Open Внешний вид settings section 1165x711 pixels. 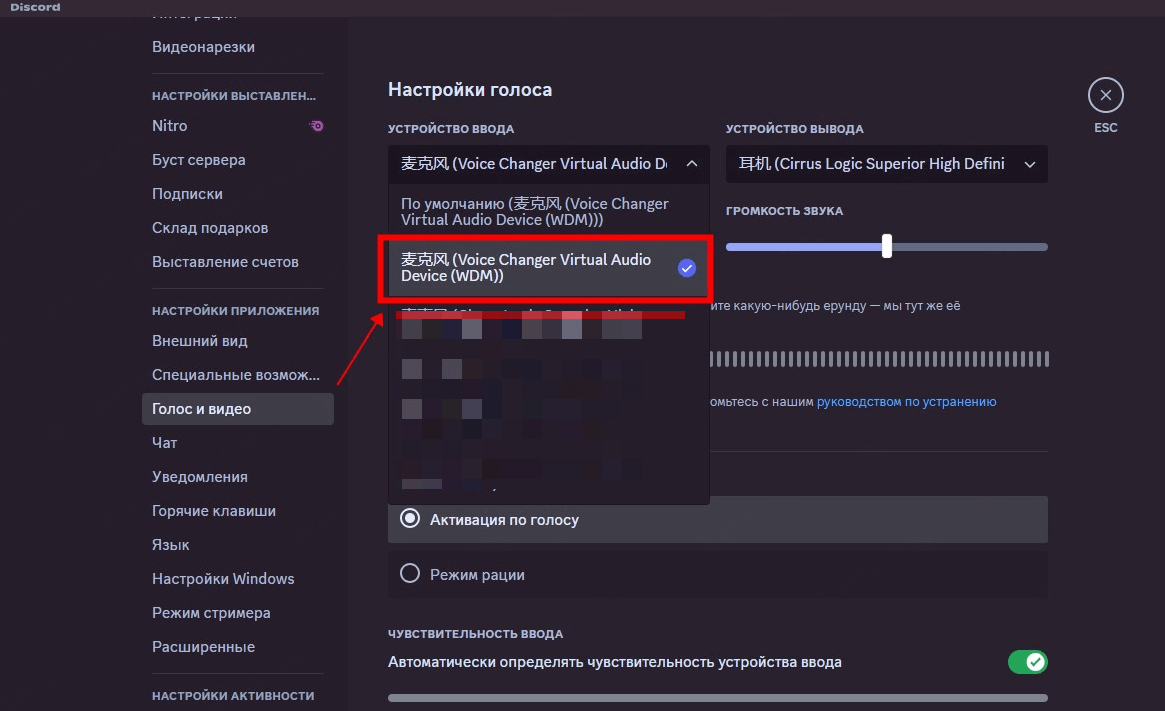point(200,341)
